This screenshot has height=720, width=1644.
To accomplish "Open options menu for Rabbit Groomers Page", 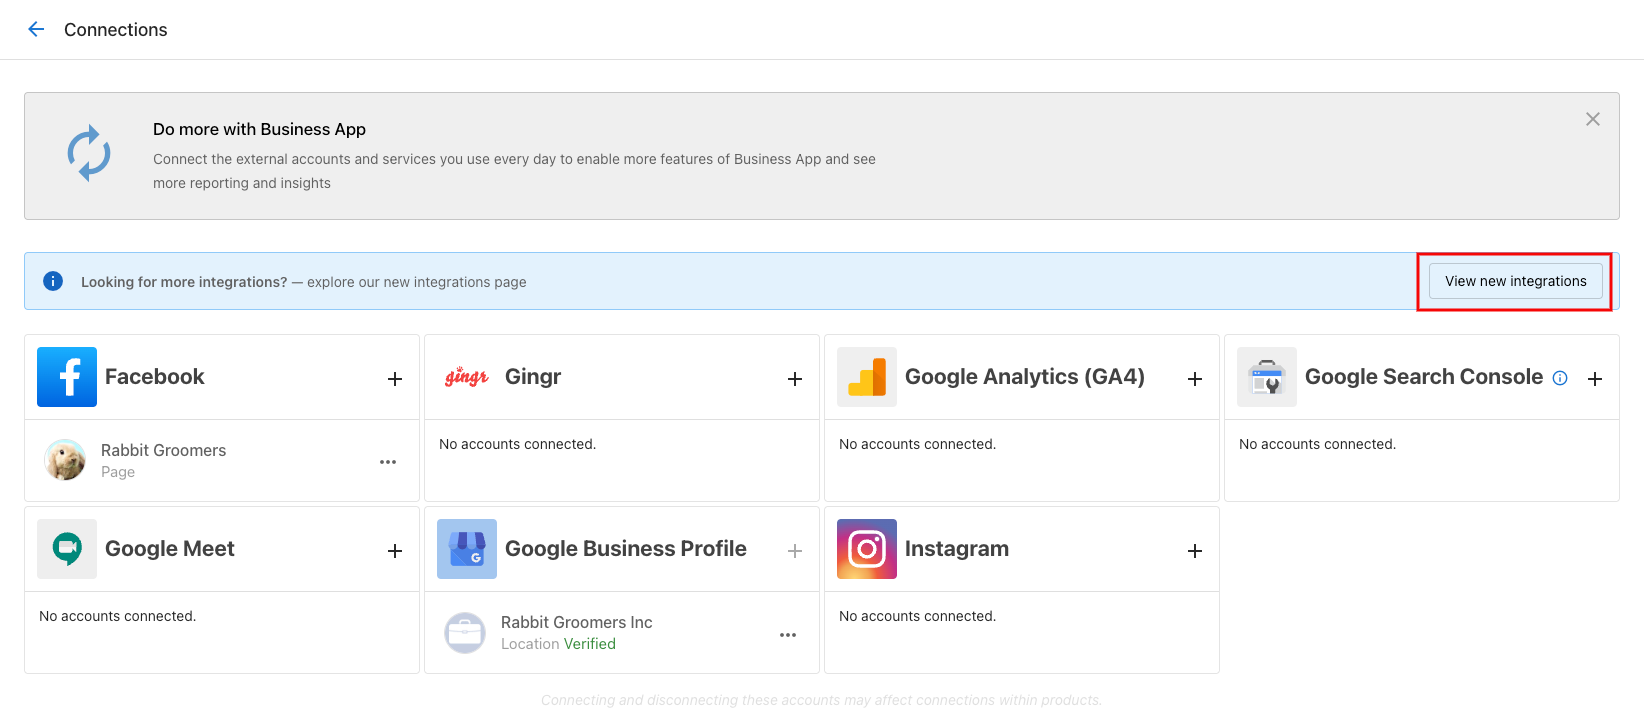I will [x=388, y=462].
